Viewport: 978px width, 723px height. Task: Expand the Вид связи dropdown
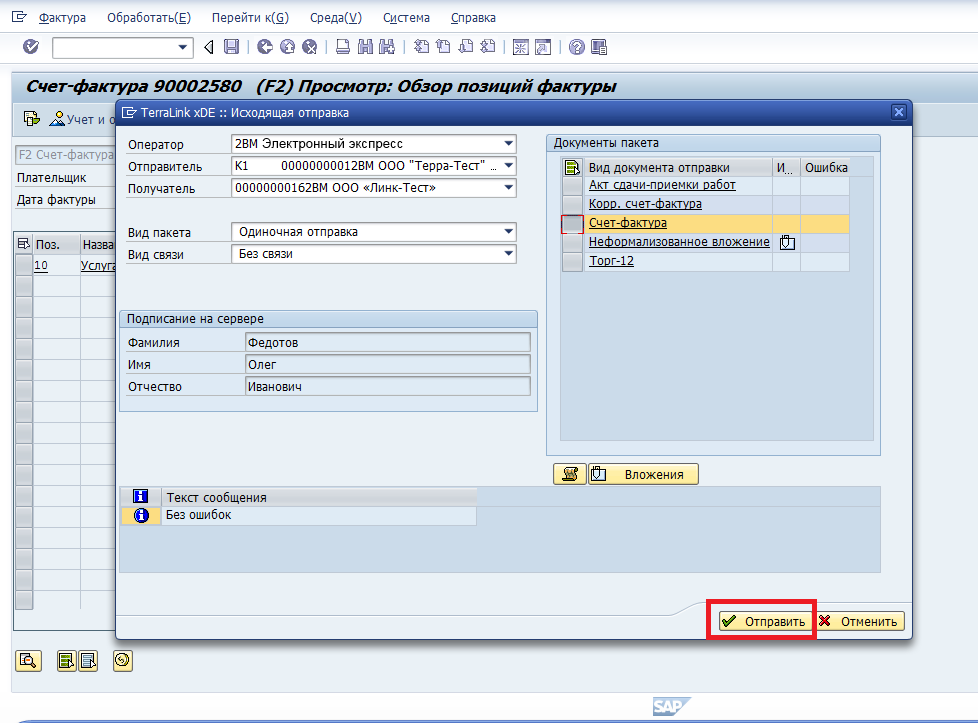click(x=509, y=254)
